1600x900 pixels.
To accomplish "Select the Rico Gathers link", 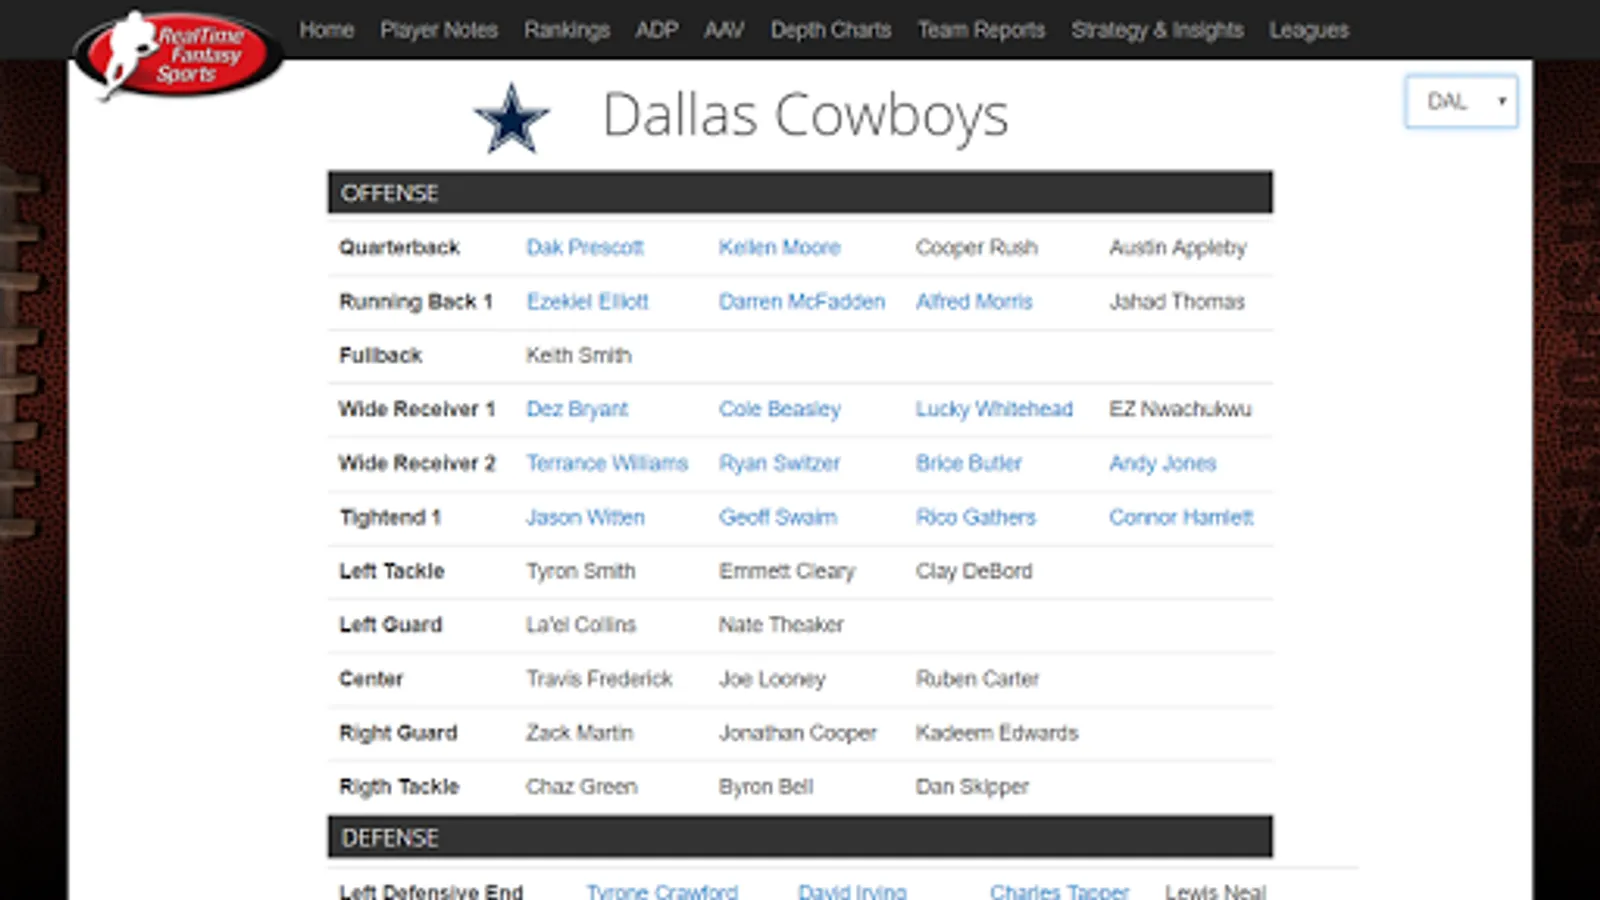I will point(976,517).
